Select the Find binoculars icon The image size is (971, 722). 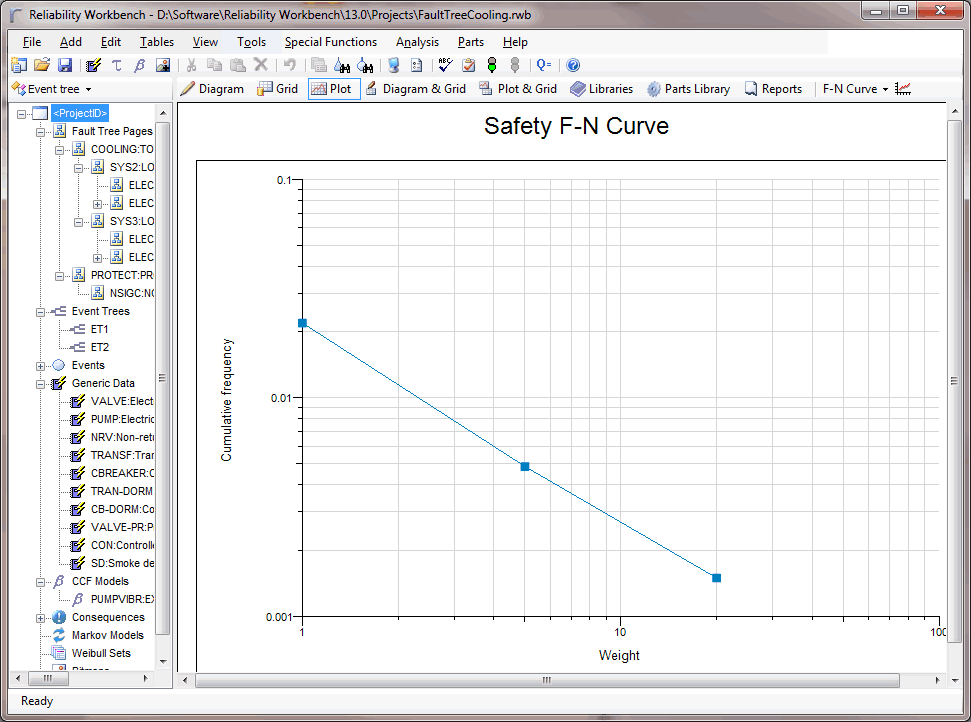(x=342, y=65)
